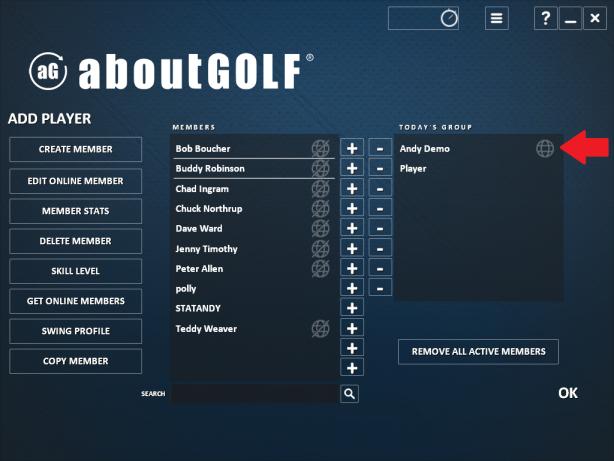This screenshot has height=461, width=614.
Task: Minimize the aboutGOLF window
Action: point(570,18)
